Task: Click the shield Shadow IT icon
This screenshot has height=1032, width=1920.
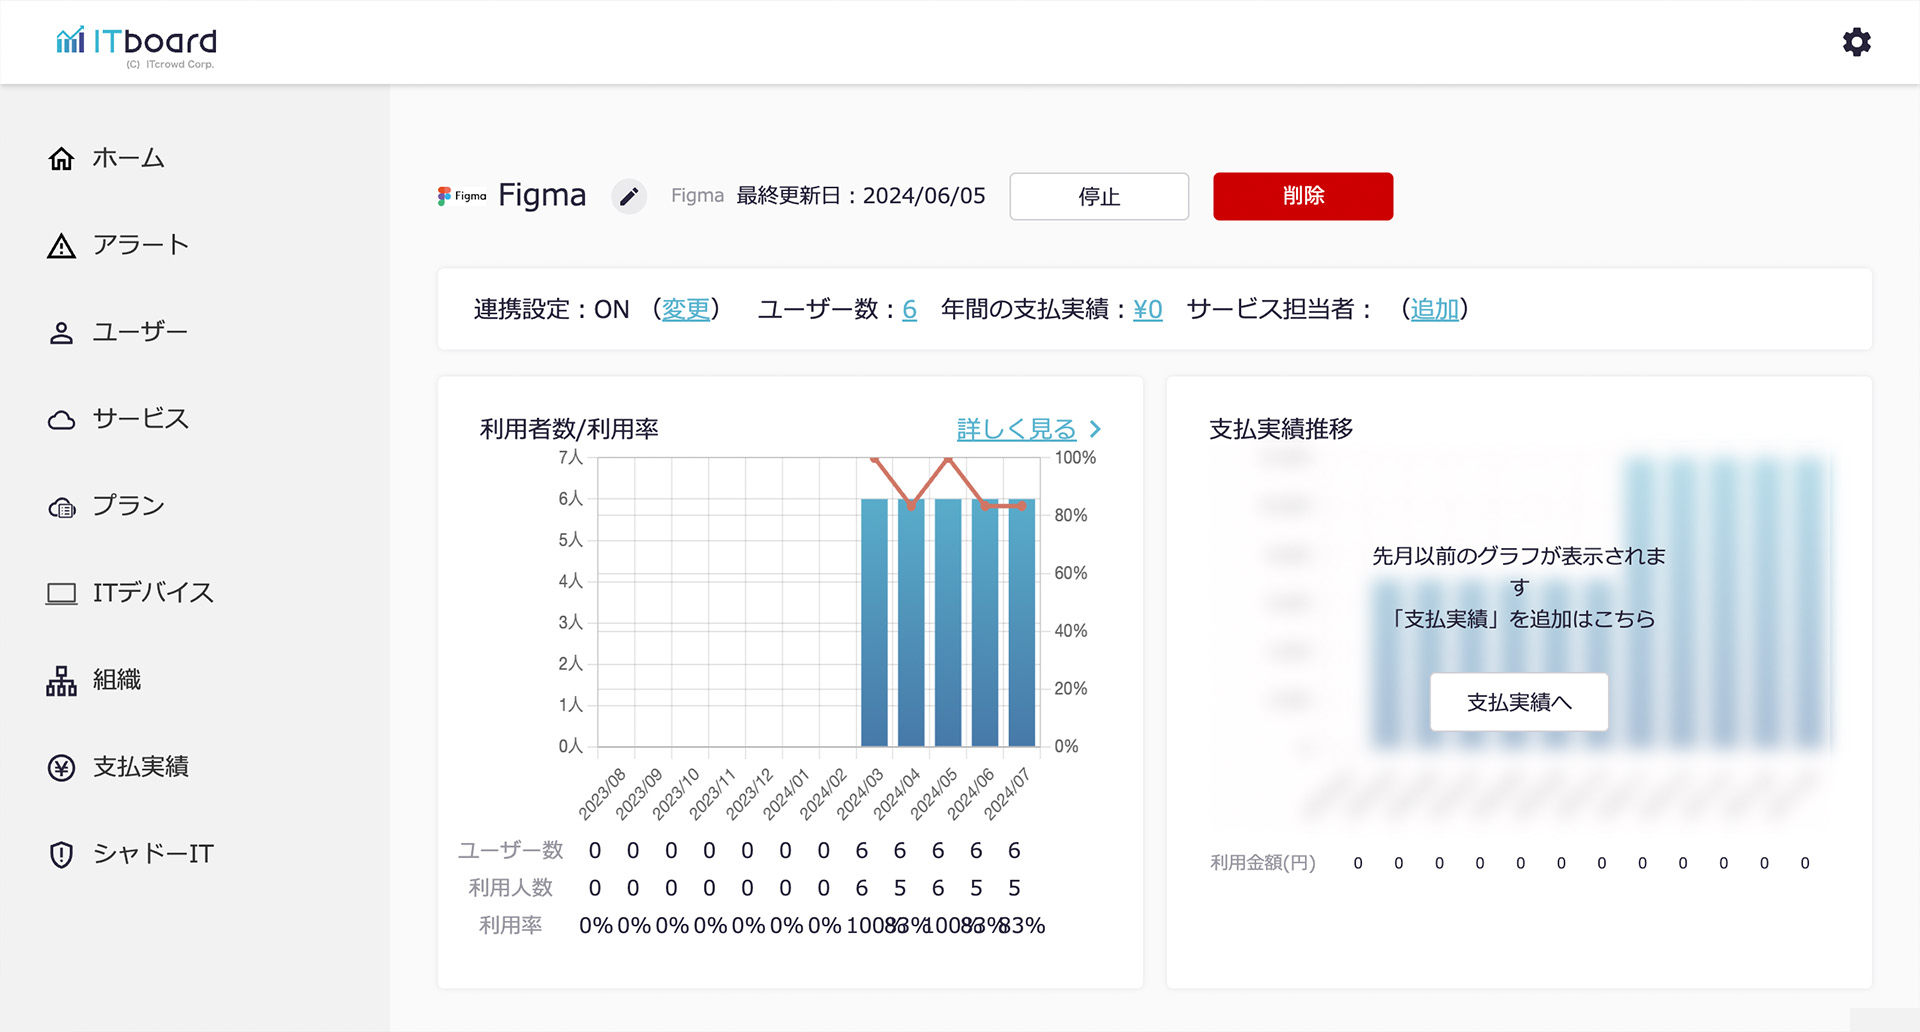Action: pos(62,855)
